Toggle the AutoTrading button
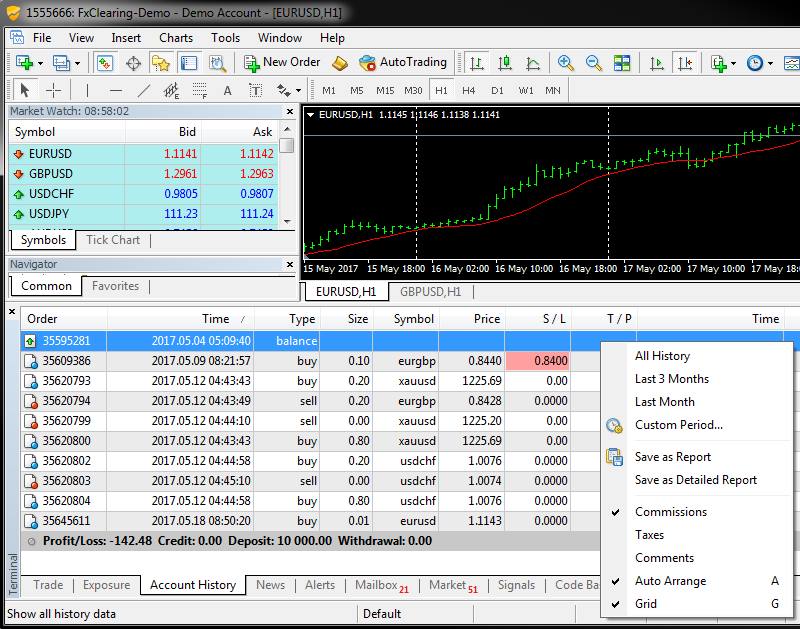 pos(402,62)
